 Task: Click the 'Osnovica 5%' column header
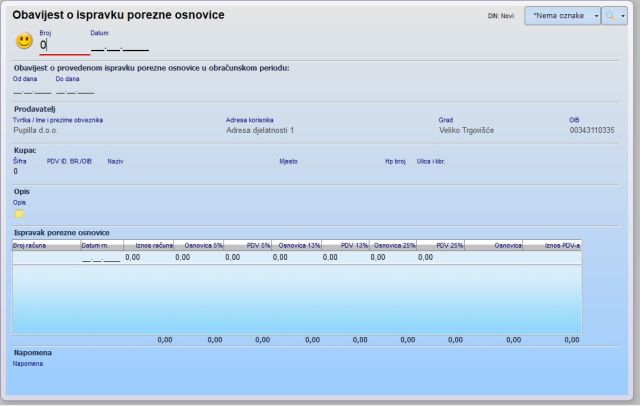click(199, 244)
